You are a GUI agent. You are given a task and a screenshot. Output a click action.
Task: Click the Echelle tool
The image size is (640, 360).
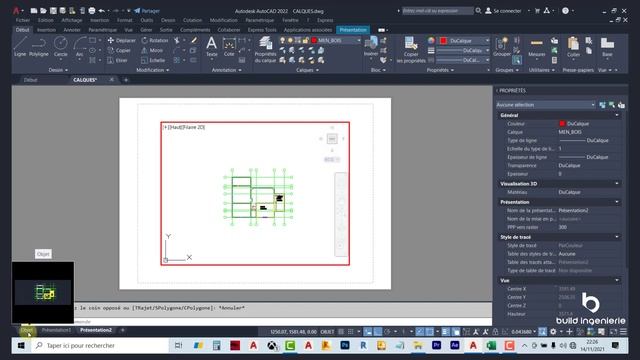point(153,60)
